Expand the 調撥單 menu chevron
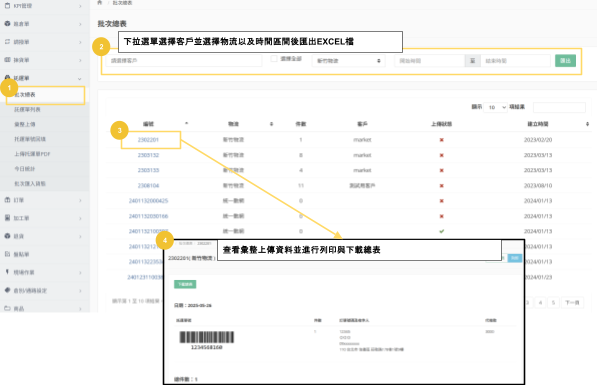Image resolution: width=597 pixels, height=385 pixels. 80,42
